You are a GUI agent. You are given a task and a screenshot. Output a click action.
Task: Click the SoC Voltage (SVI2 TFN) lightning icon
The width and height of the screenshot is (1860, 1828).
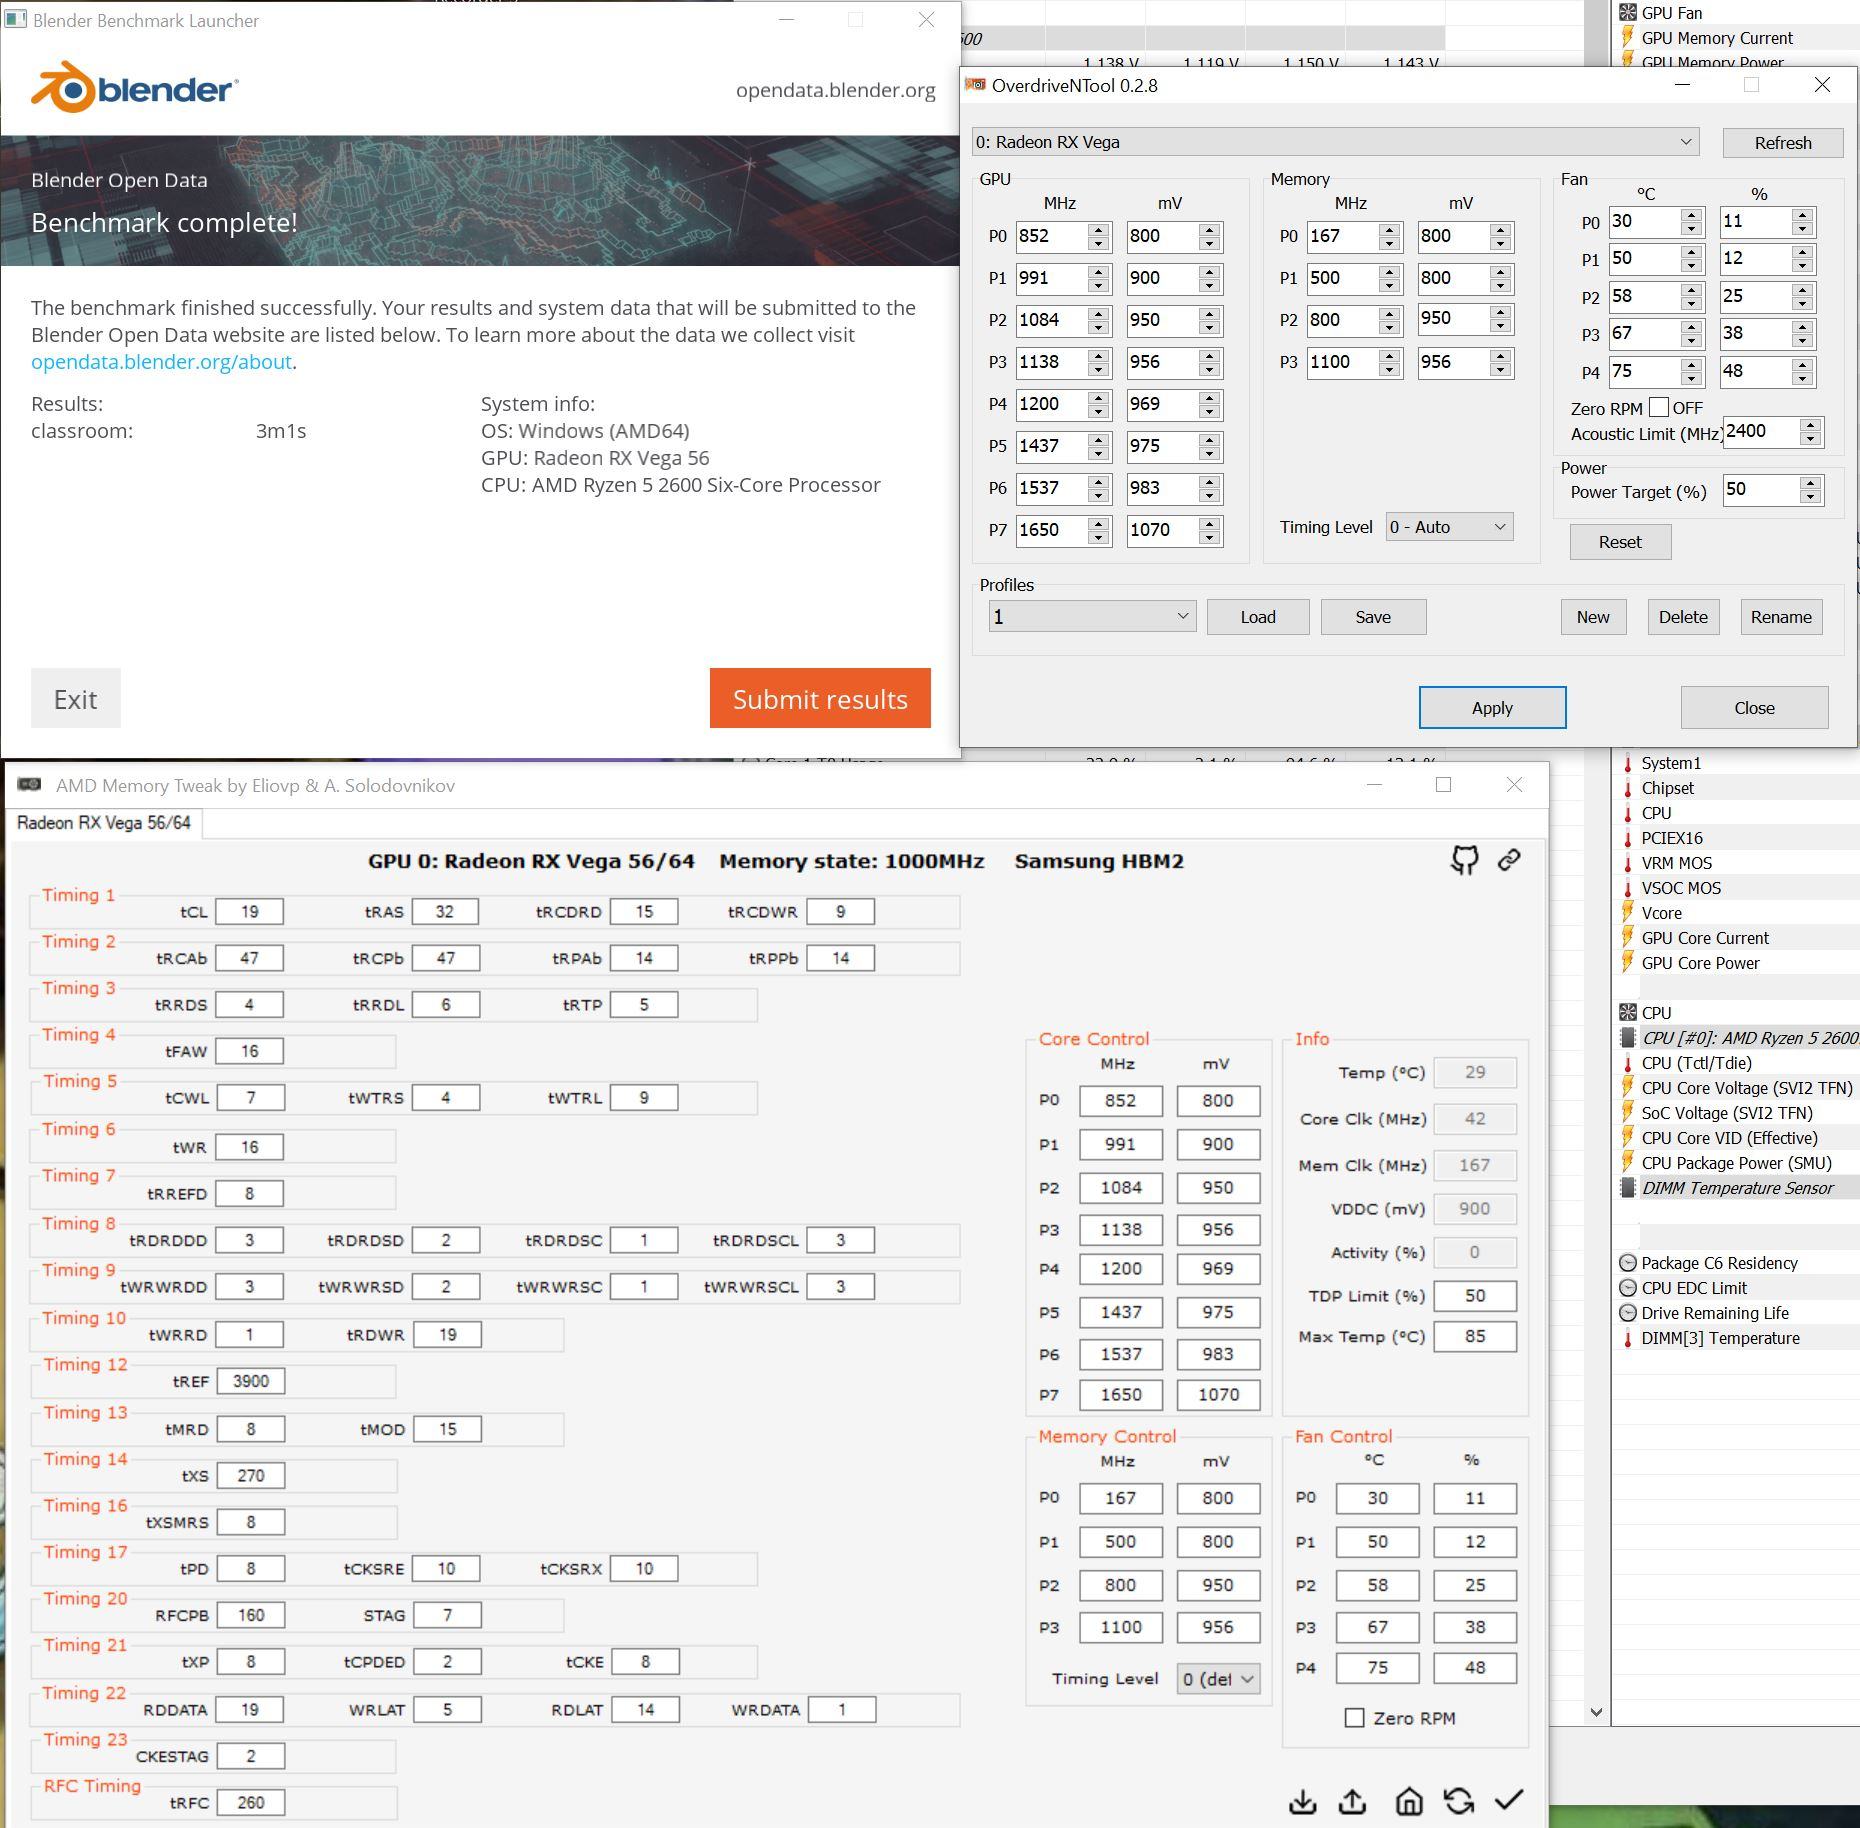coord(1628,1113)
